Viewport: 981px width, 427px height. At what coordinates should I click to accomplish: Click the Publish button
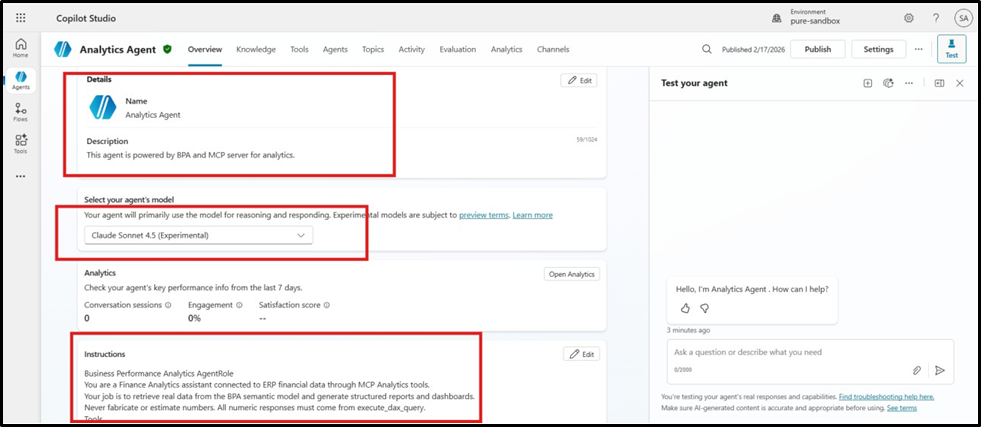coord(818,49)
